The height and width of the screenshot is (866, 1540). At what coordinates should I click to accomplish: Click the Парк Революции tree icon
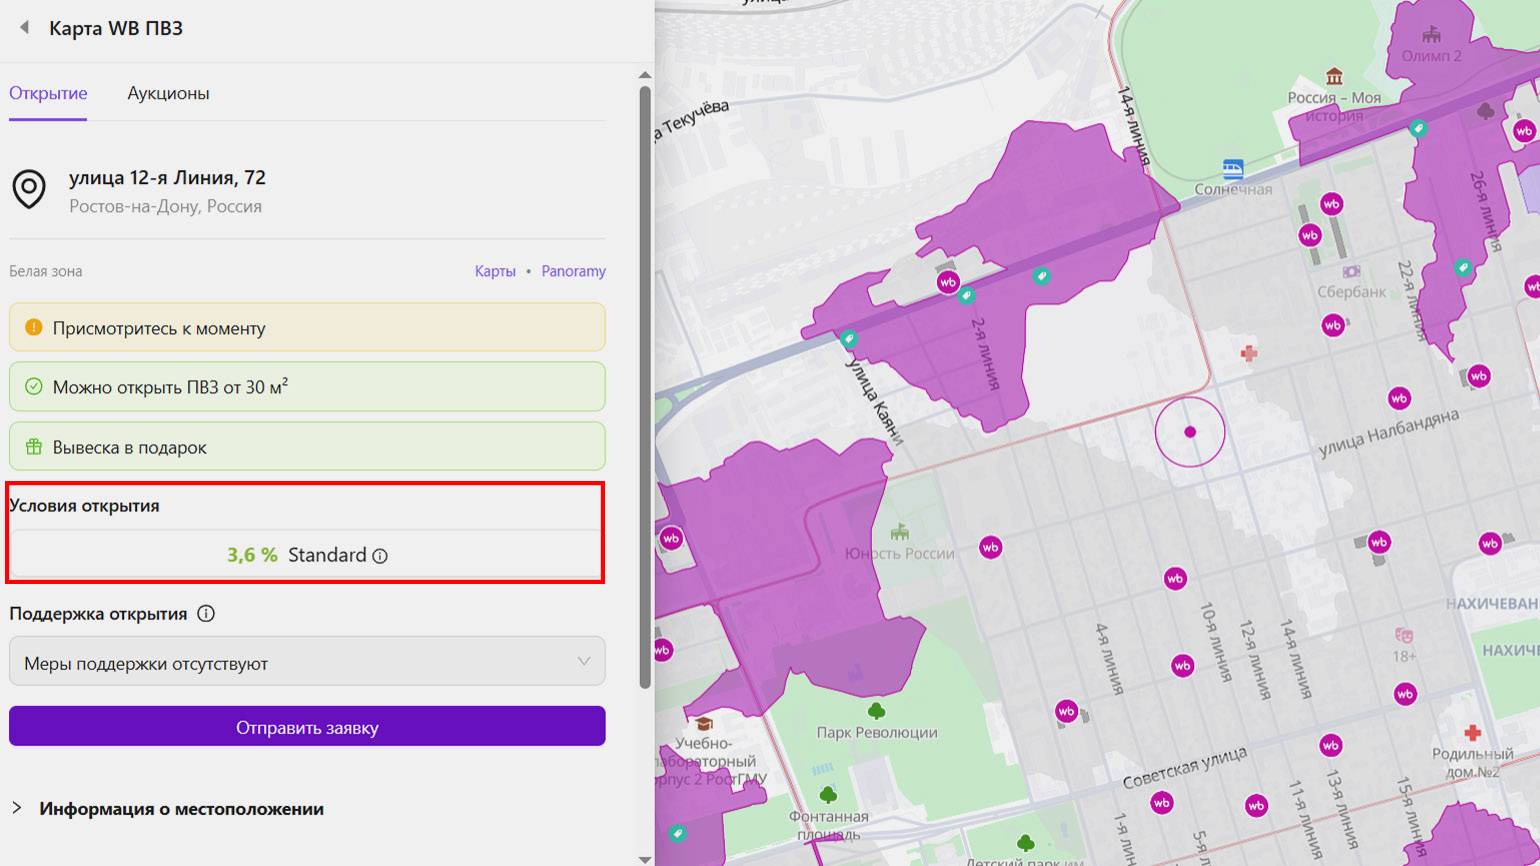click(x=877, y=711)
